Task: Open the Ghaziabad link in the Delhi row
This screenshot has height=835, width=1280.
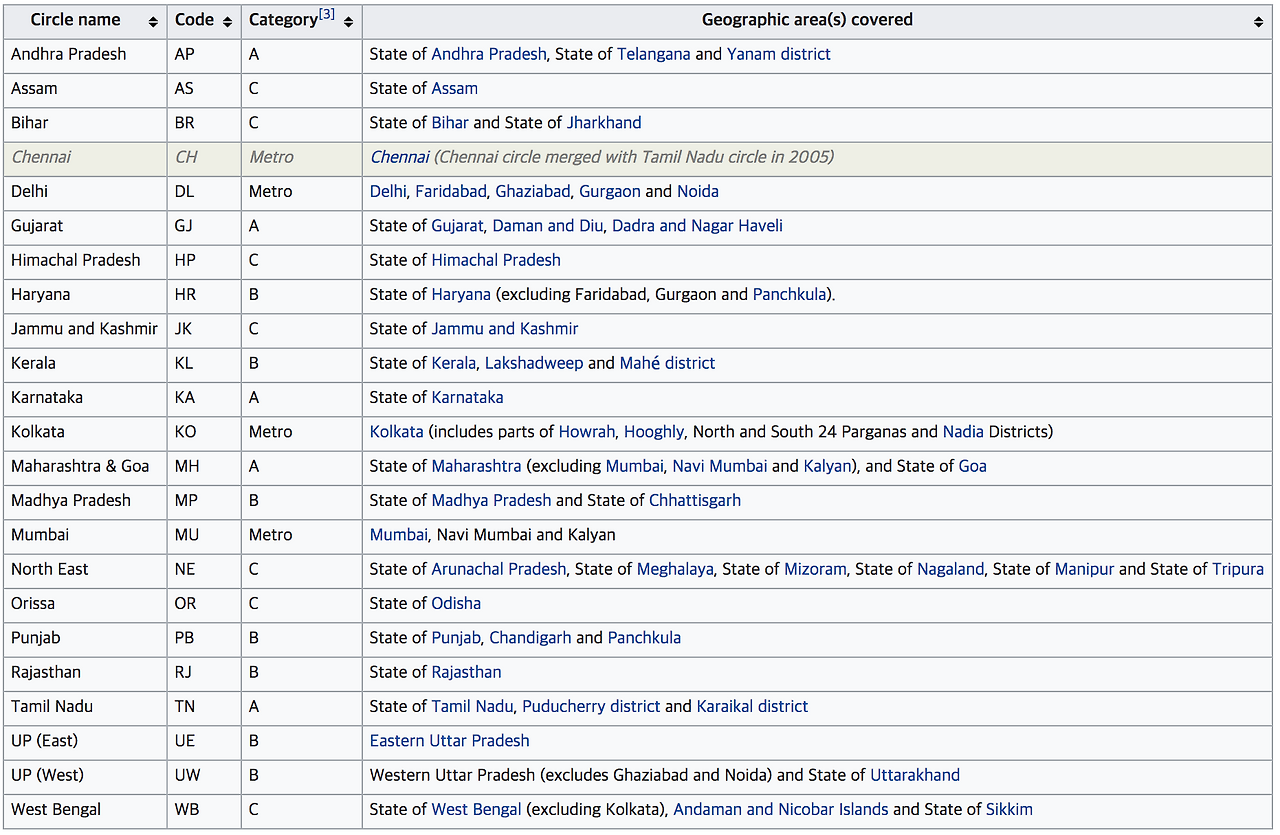Action: [533, 191]
